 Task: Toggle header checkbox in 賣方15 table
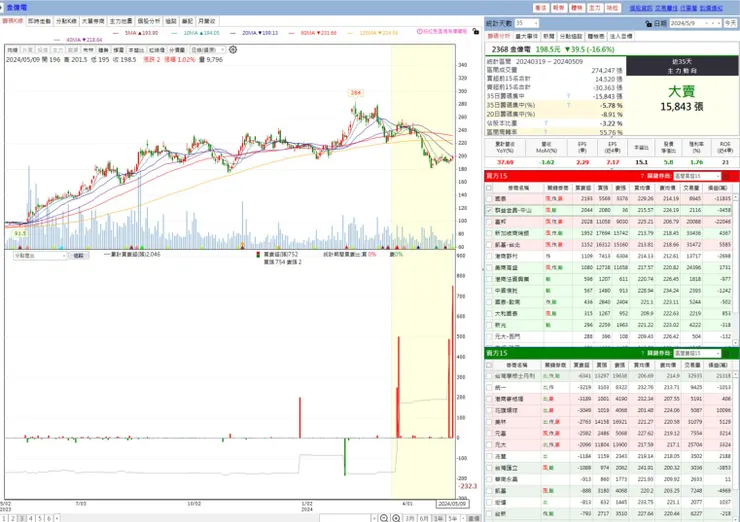489,365
